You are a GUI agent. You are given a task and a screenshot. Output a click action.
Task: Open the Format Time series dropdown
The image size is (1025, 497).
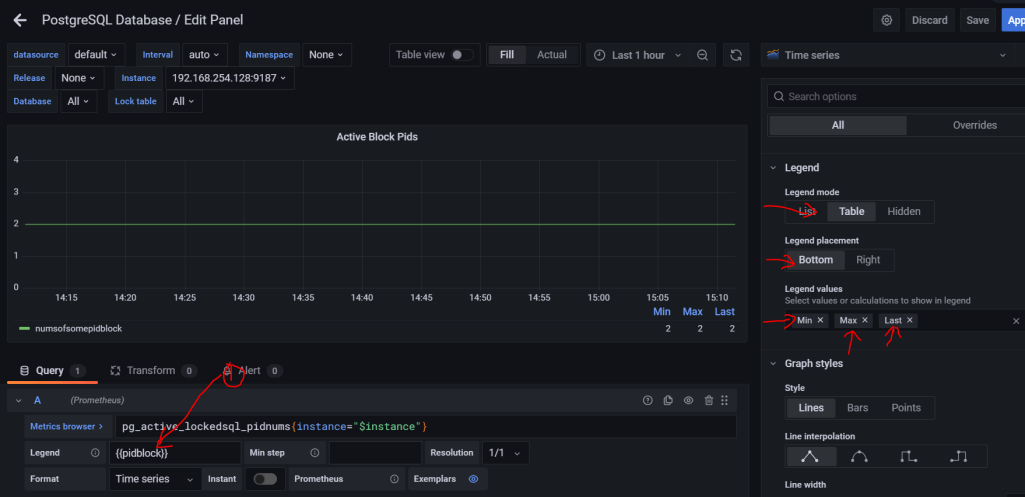point(153,479)
